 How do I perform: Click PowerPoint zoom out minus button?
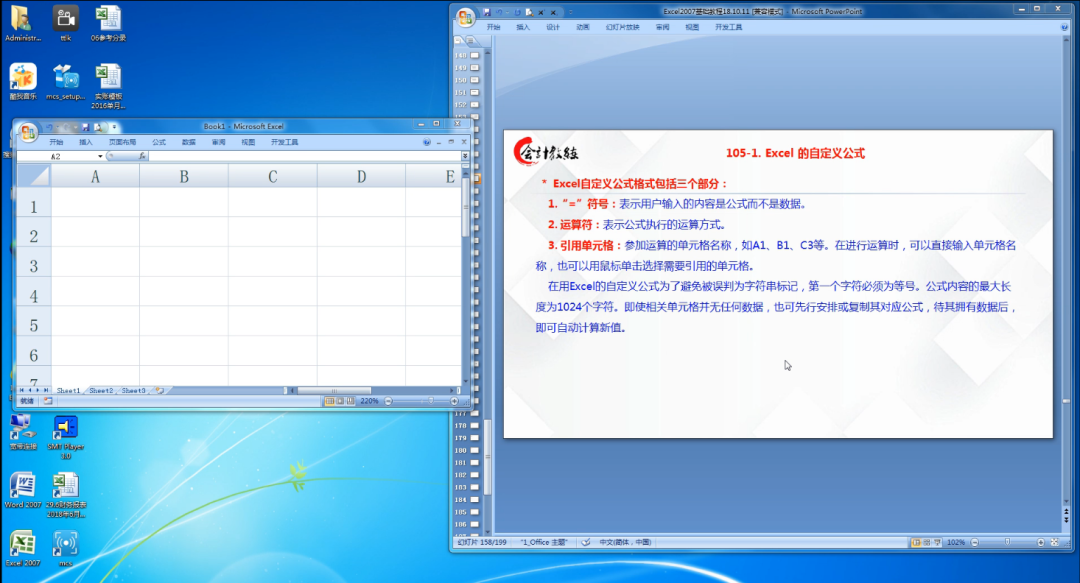click(975, 542)
